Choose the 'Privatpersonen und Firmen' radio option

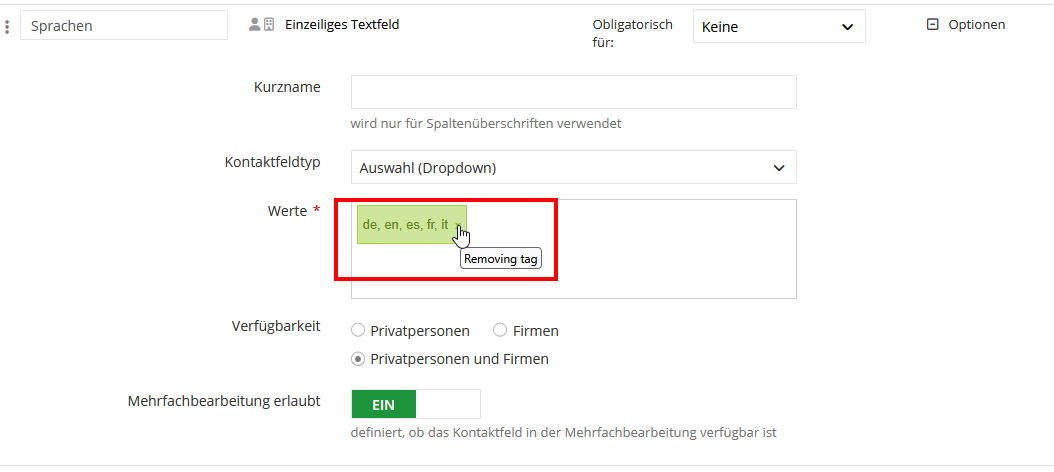coord(358,359)
